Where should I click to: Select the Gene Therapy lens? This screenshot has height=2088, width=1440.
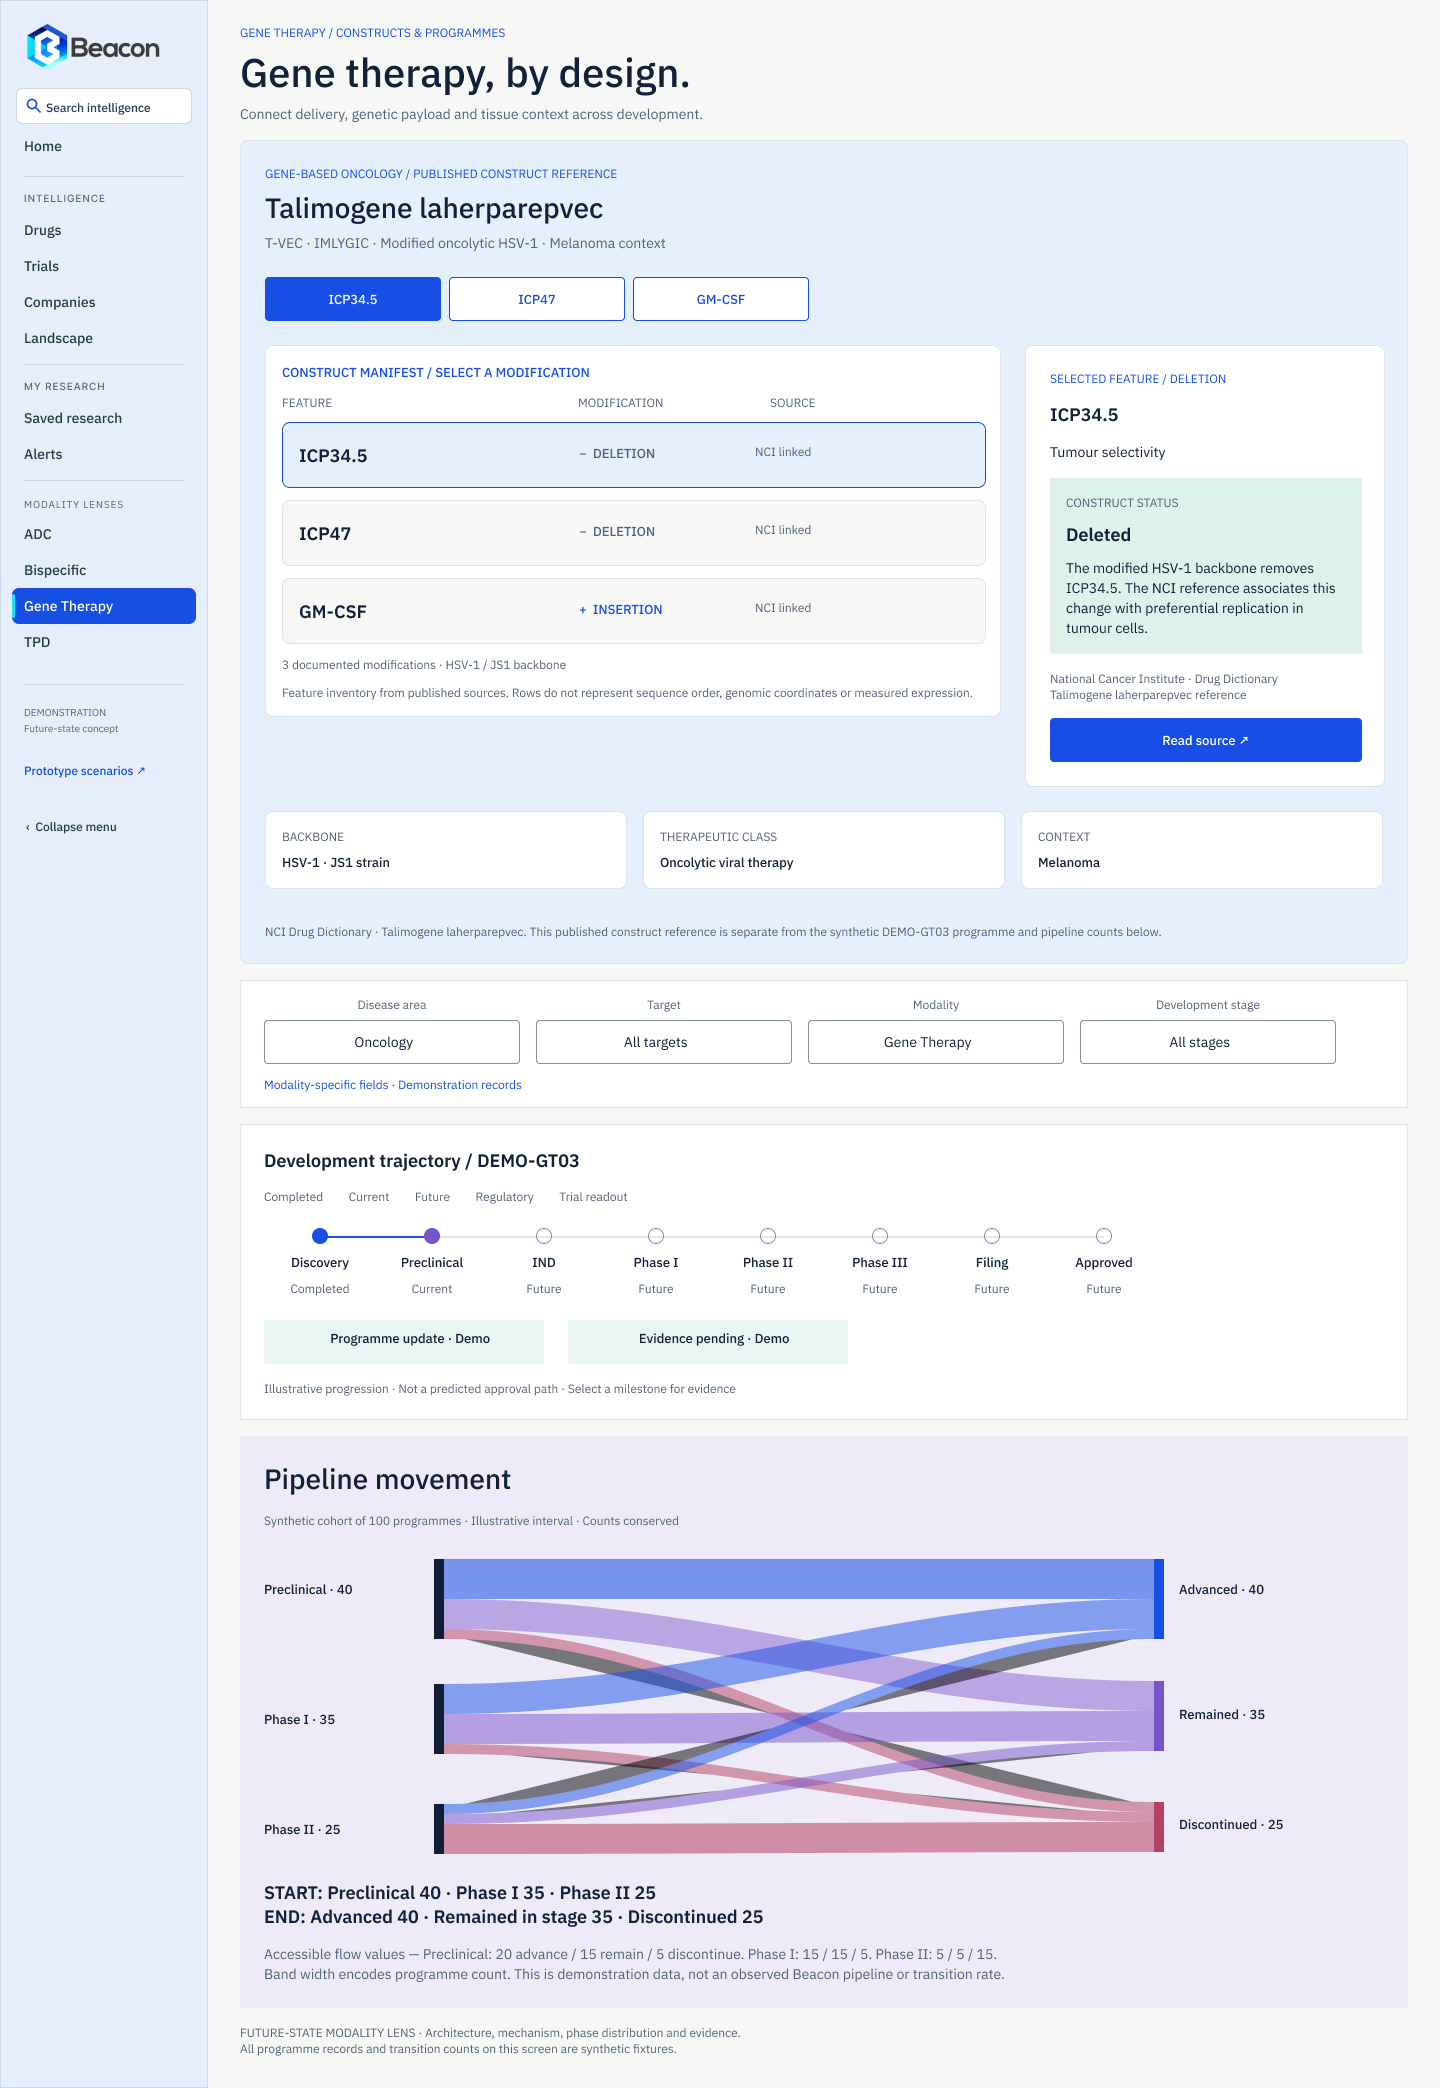pyautogui.click(x=104, y=606)
